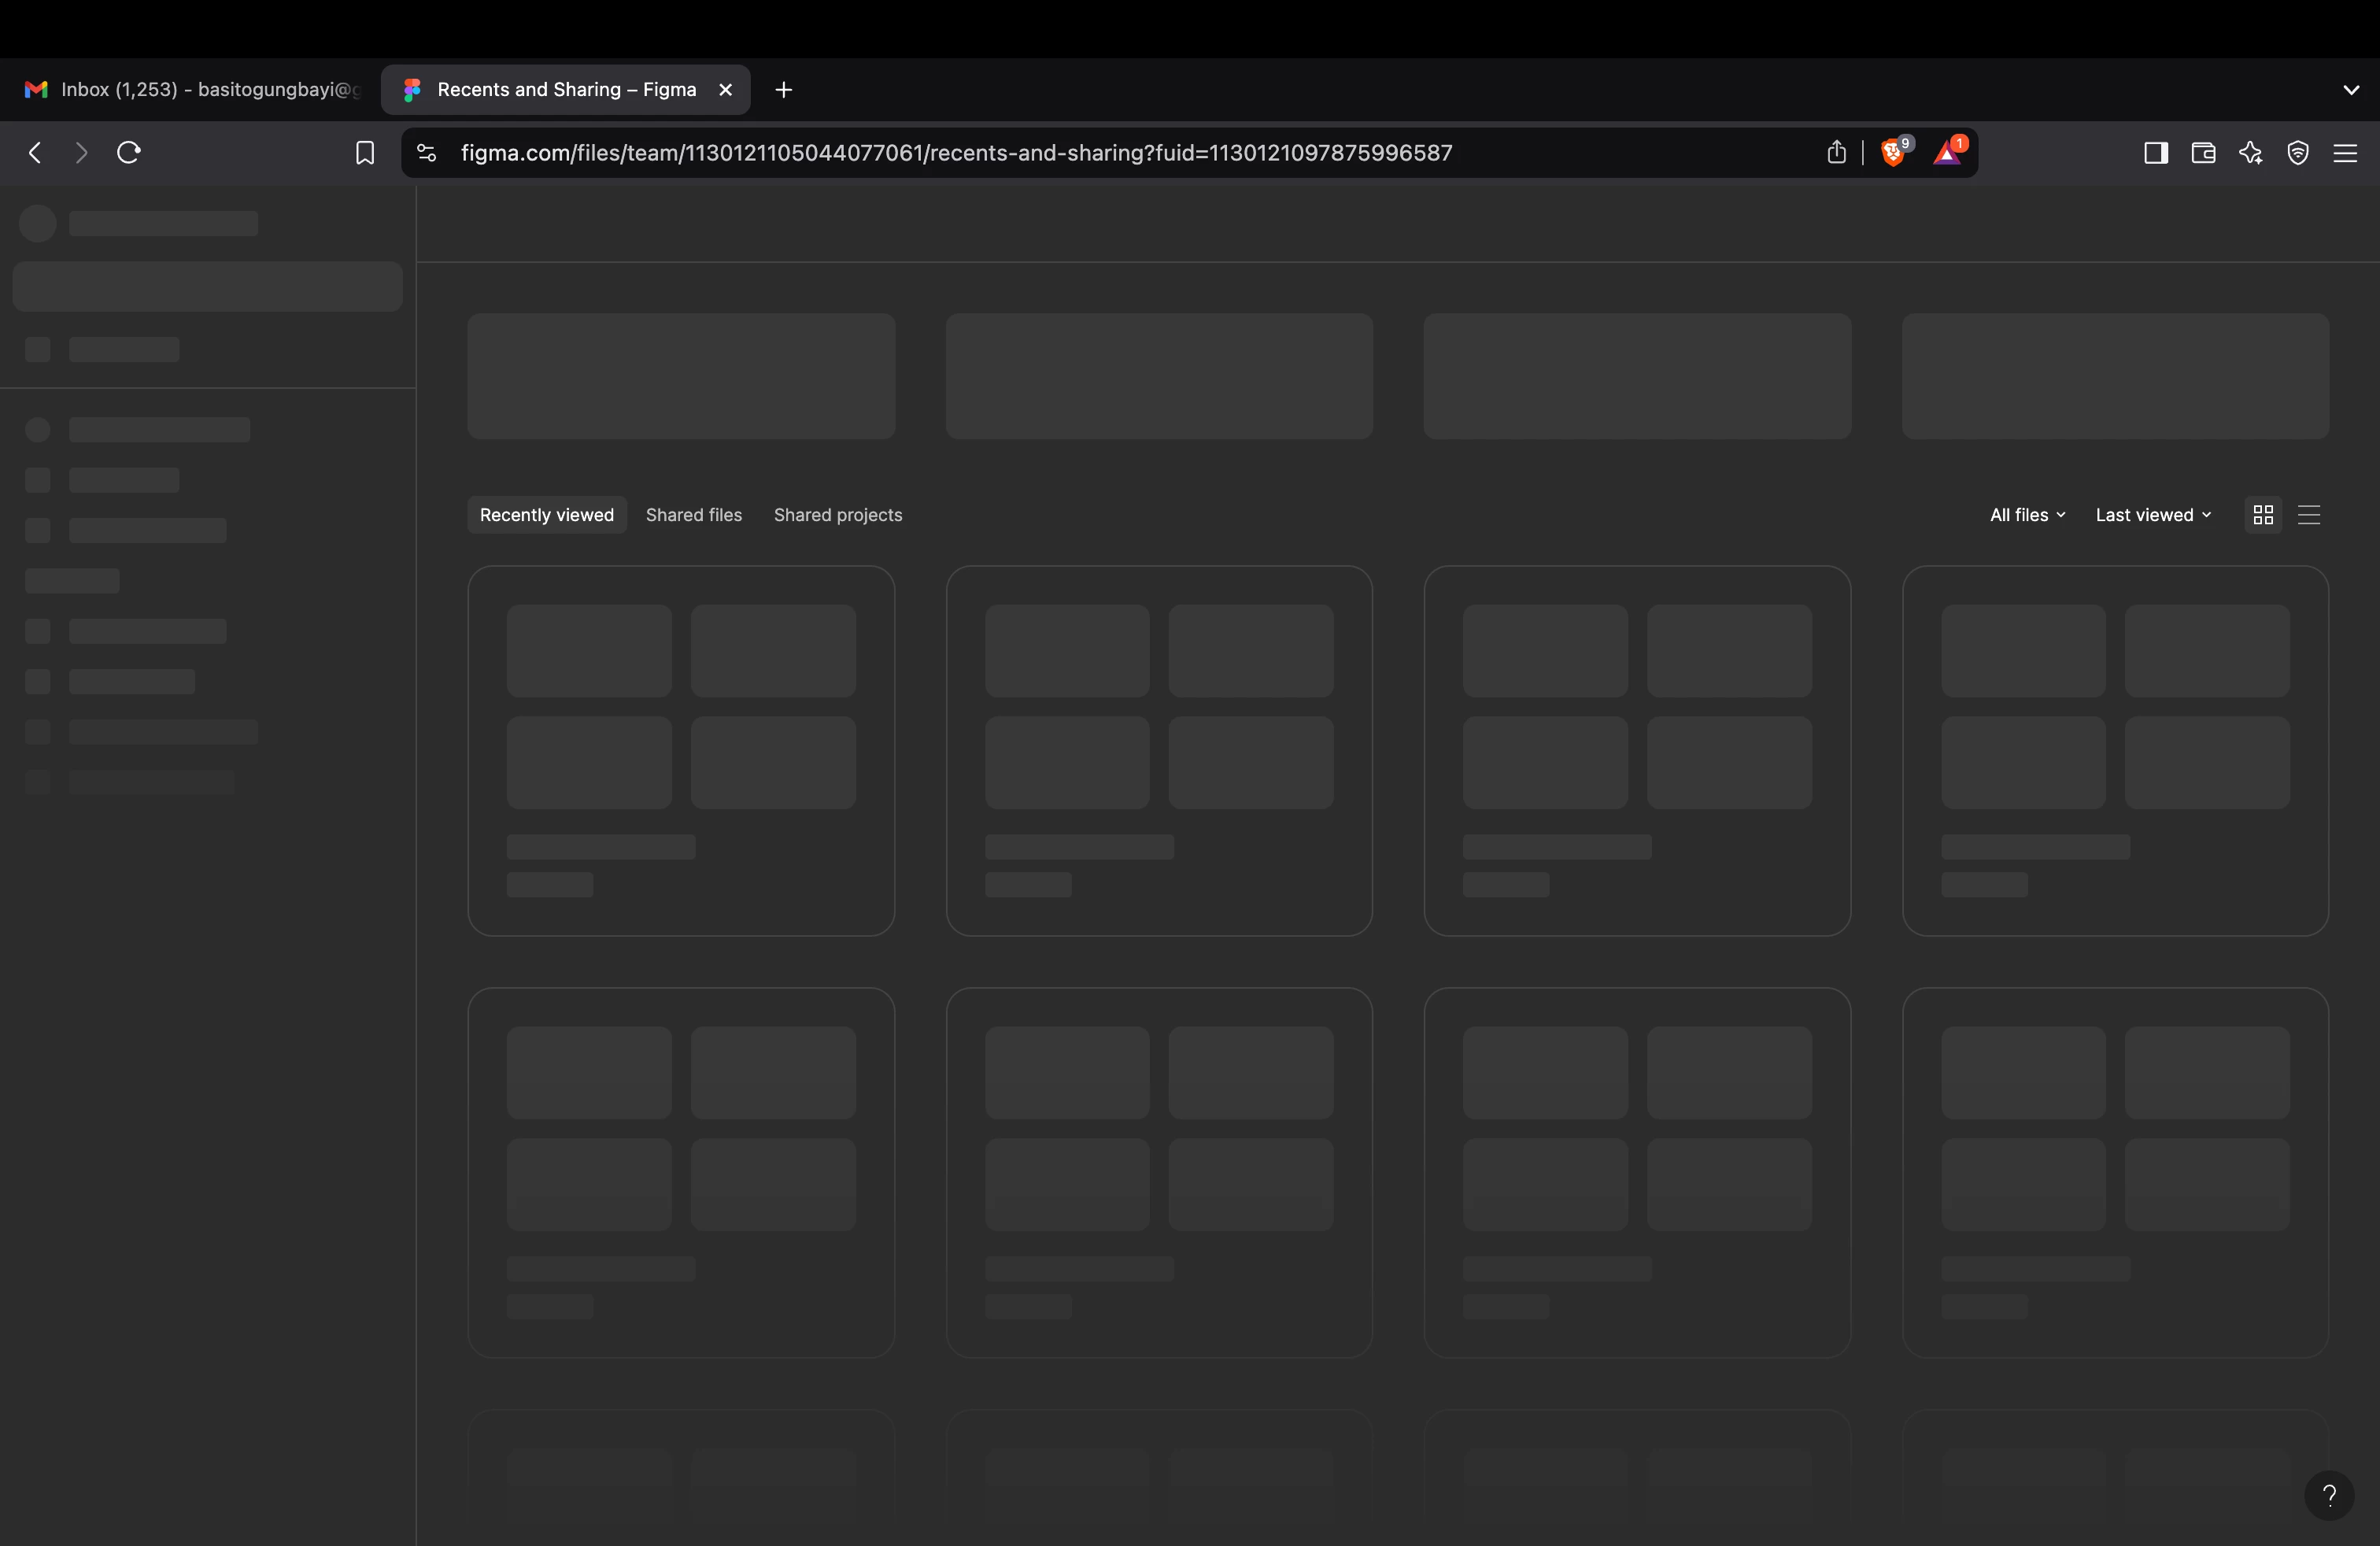Switch to grid view
Image resolution: width=2380 pixels, height=1546 pixels.
(x=2263, y=515)
